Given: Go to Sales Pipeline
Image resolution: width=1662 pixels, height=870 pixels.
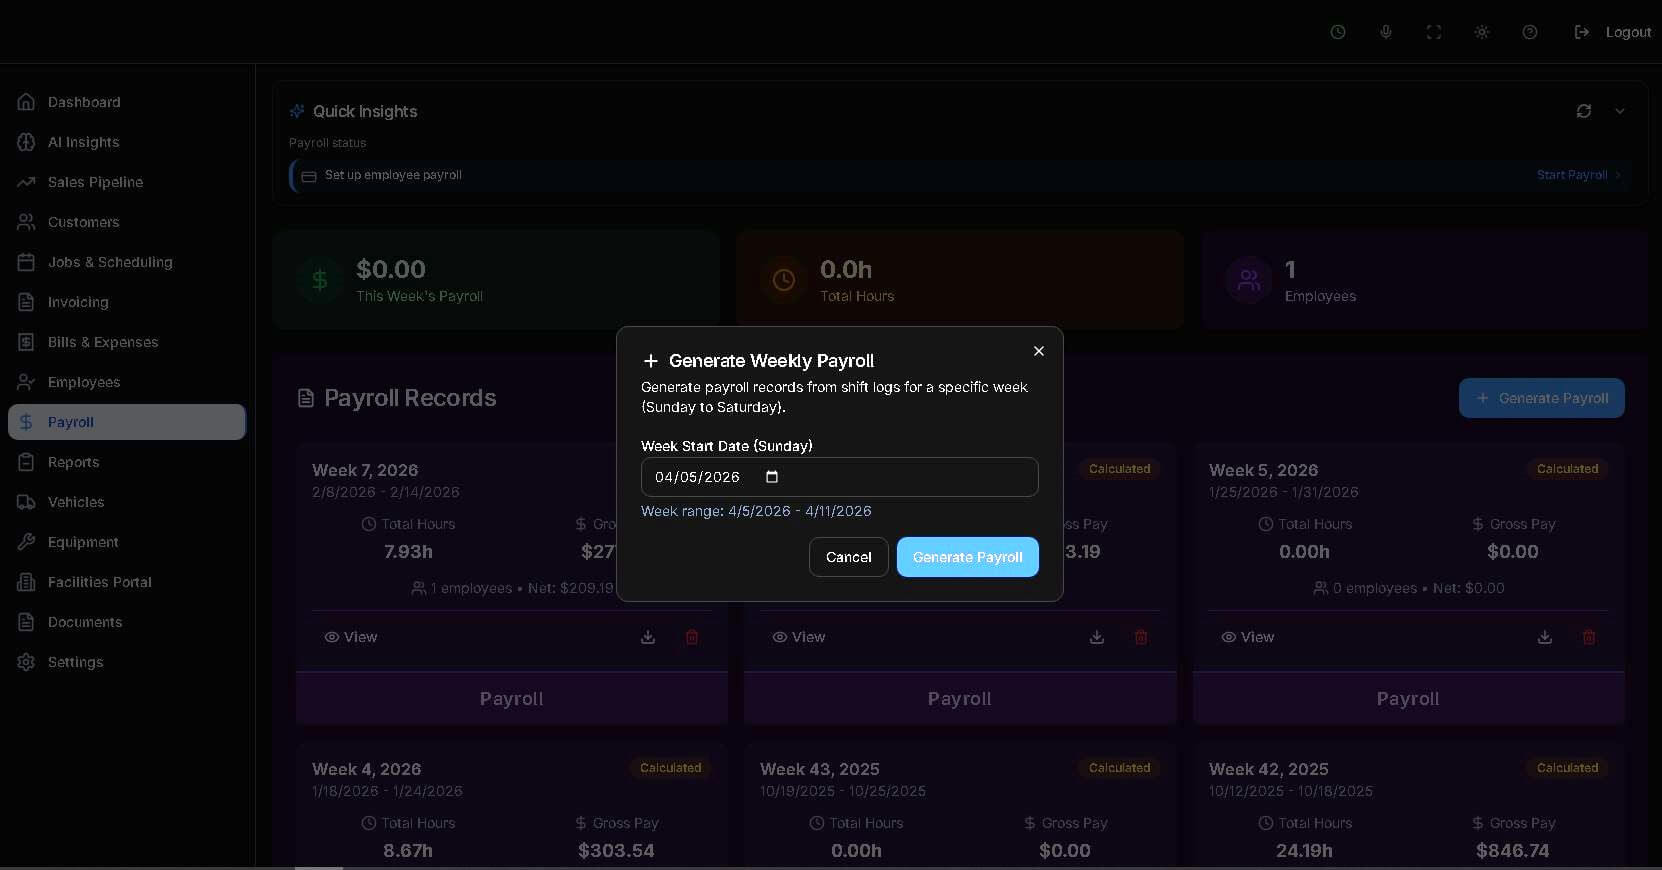Looking at the screenshot, I should [x=127, y=182].
